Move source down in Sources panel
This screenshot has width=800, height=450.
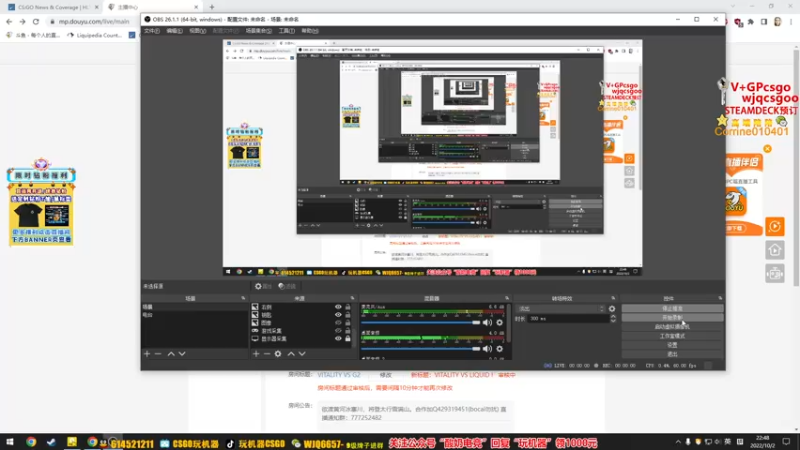(x=302, y=354)
